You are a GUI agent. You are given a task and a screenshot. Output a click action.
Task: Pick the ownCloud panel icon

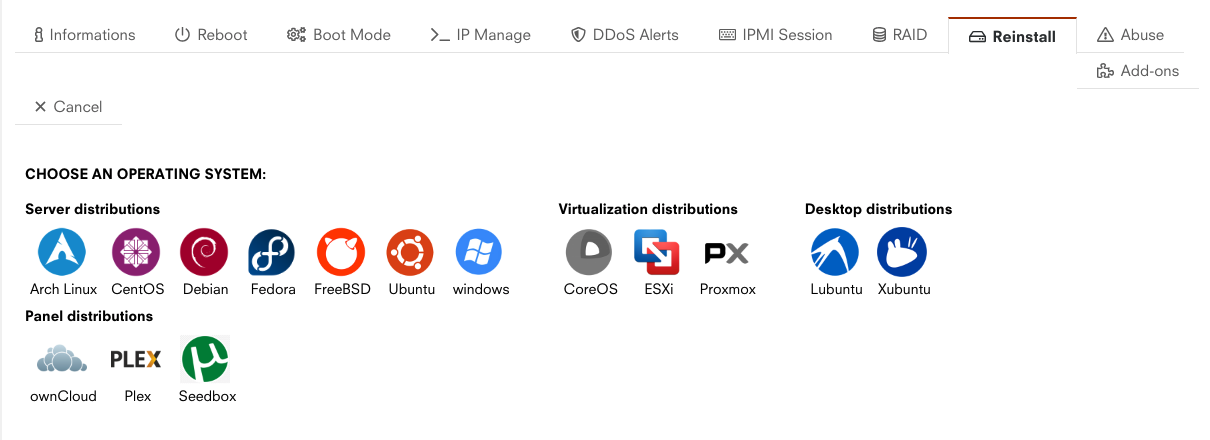pyautogui.click(x=62, y=359)
